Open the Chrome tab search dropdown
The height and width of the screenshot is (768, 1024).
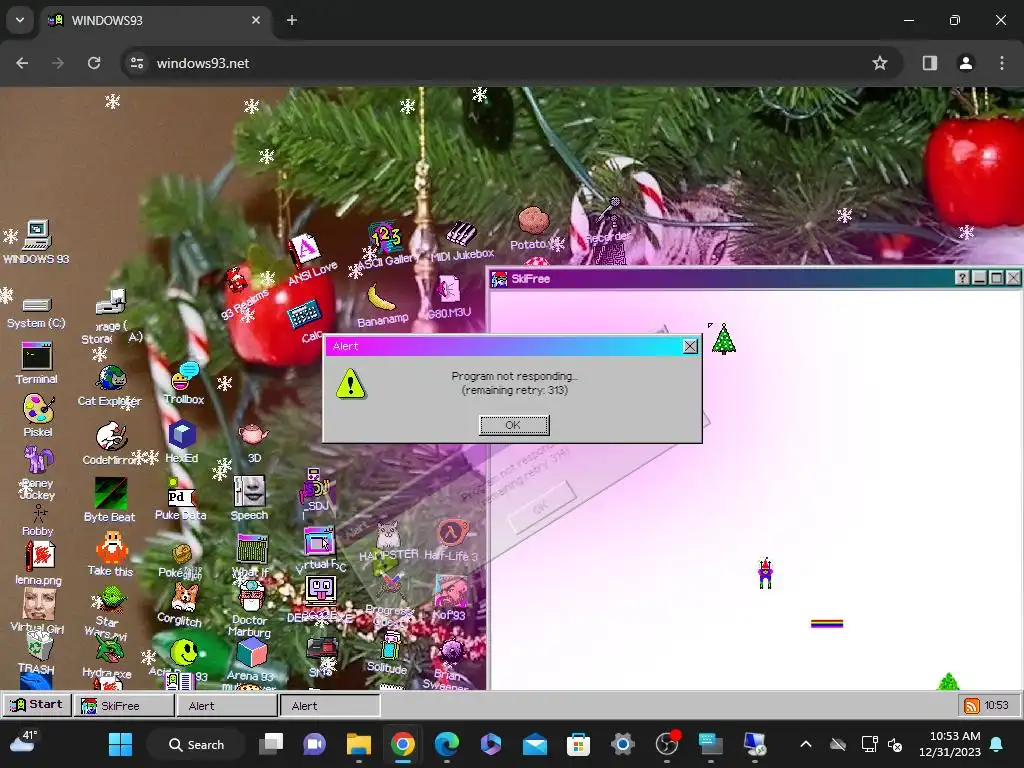click(x=20, y=20)
